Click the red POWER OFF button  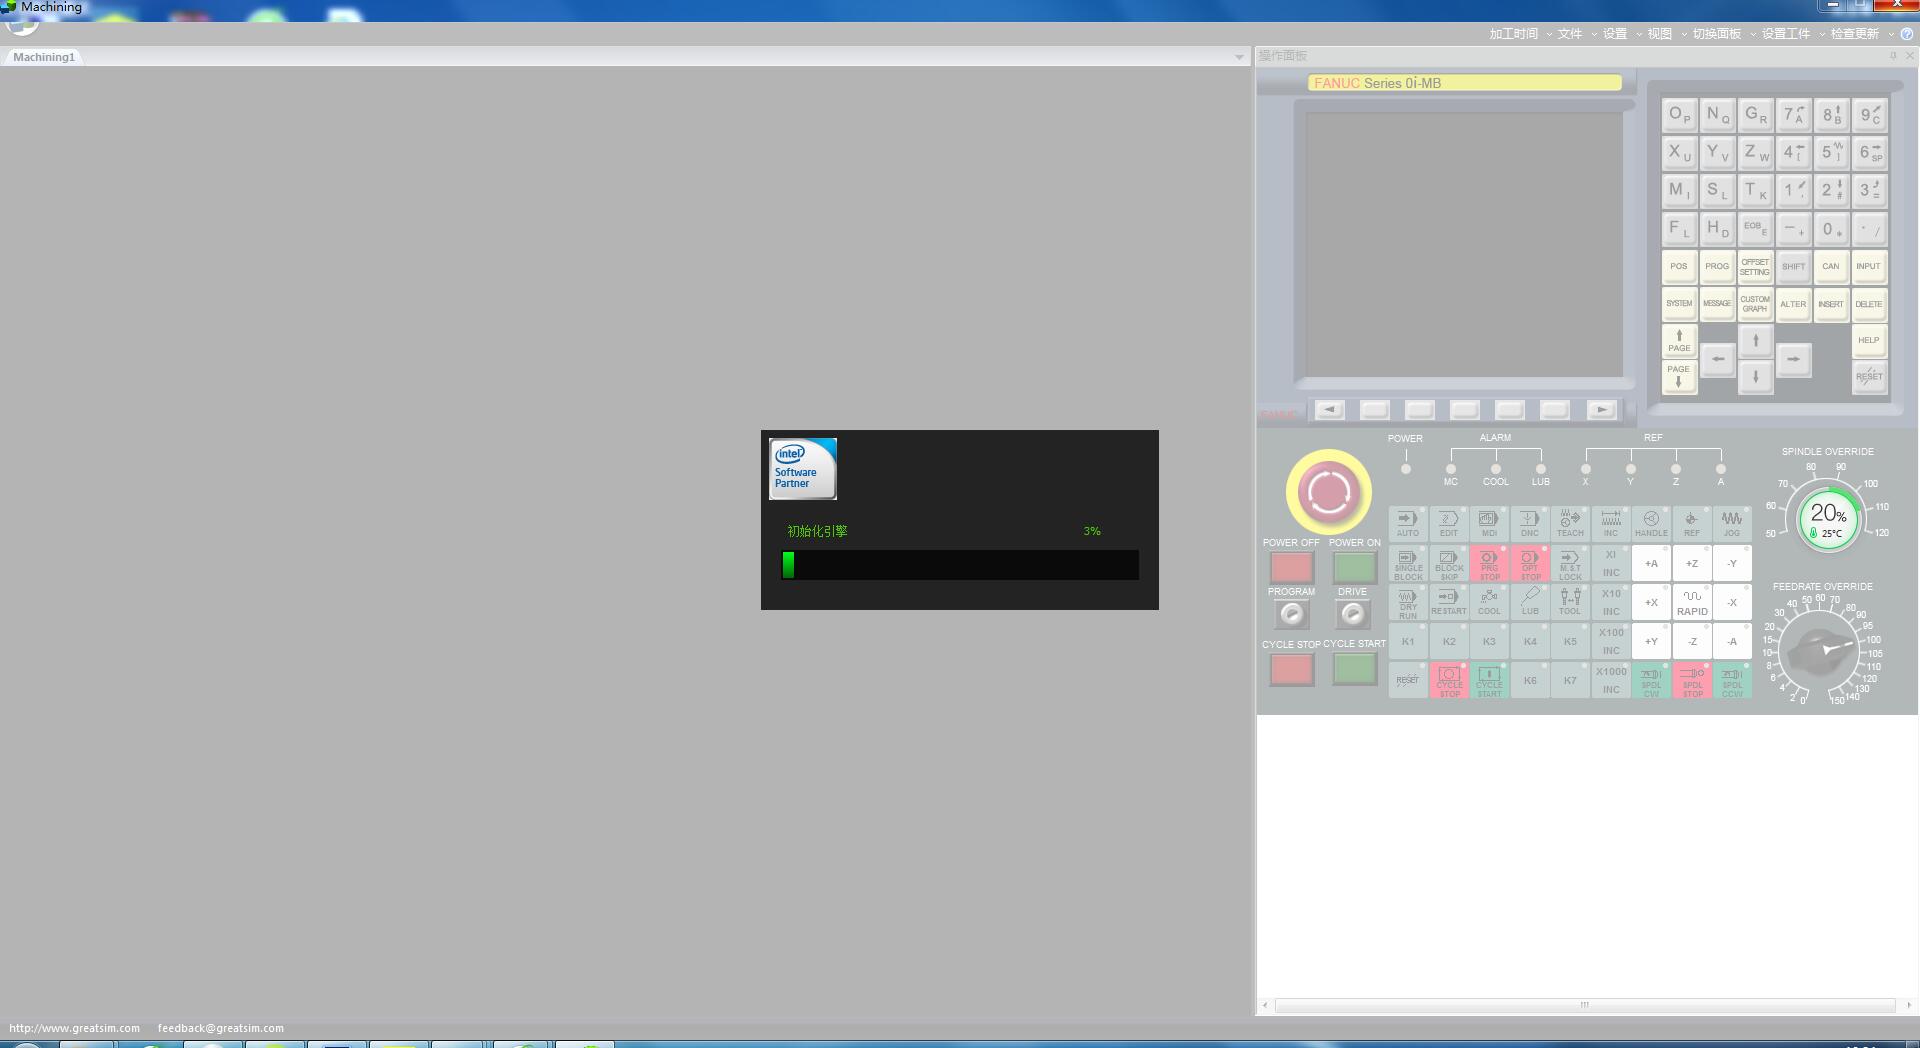point(1291,567)
